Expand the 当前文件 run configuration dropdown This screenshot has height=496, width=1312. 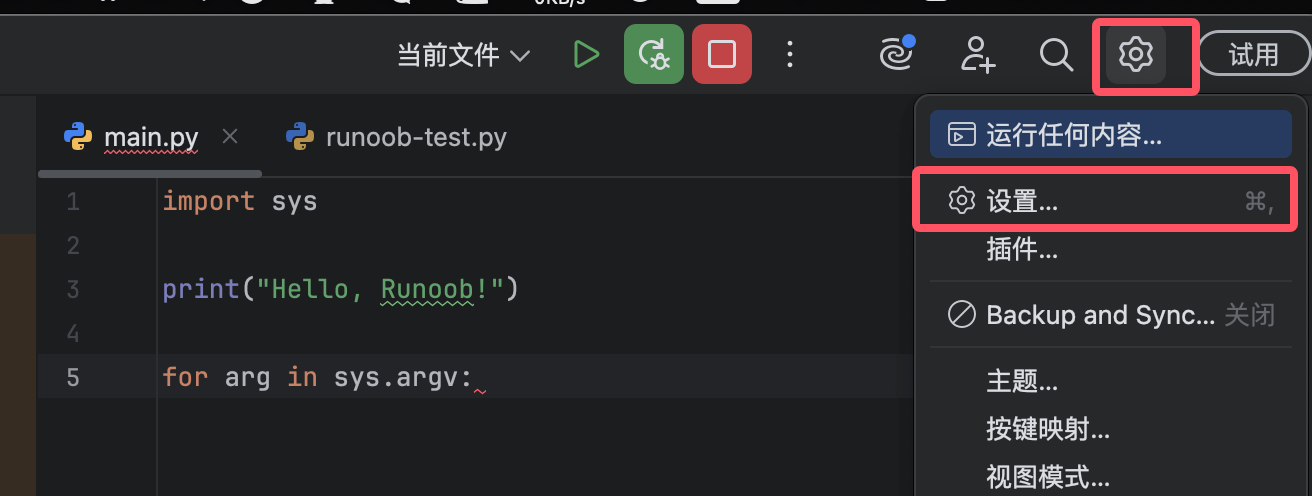pos(463,55)
